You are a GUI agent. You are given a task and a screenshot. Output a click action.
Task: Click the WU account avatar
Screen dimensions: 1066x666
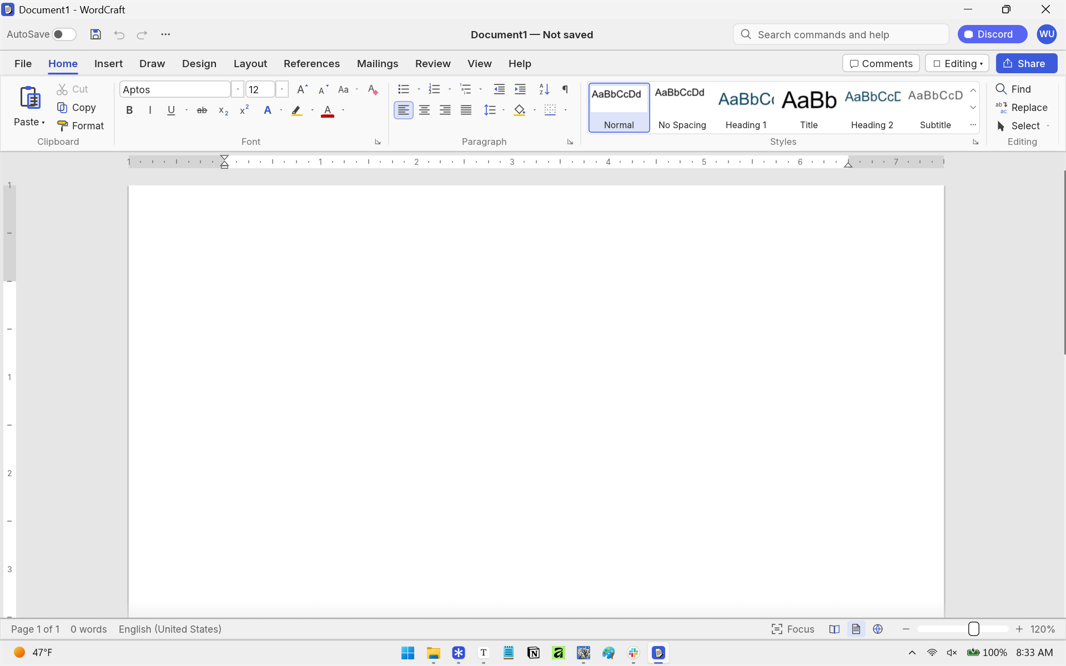1046,34
